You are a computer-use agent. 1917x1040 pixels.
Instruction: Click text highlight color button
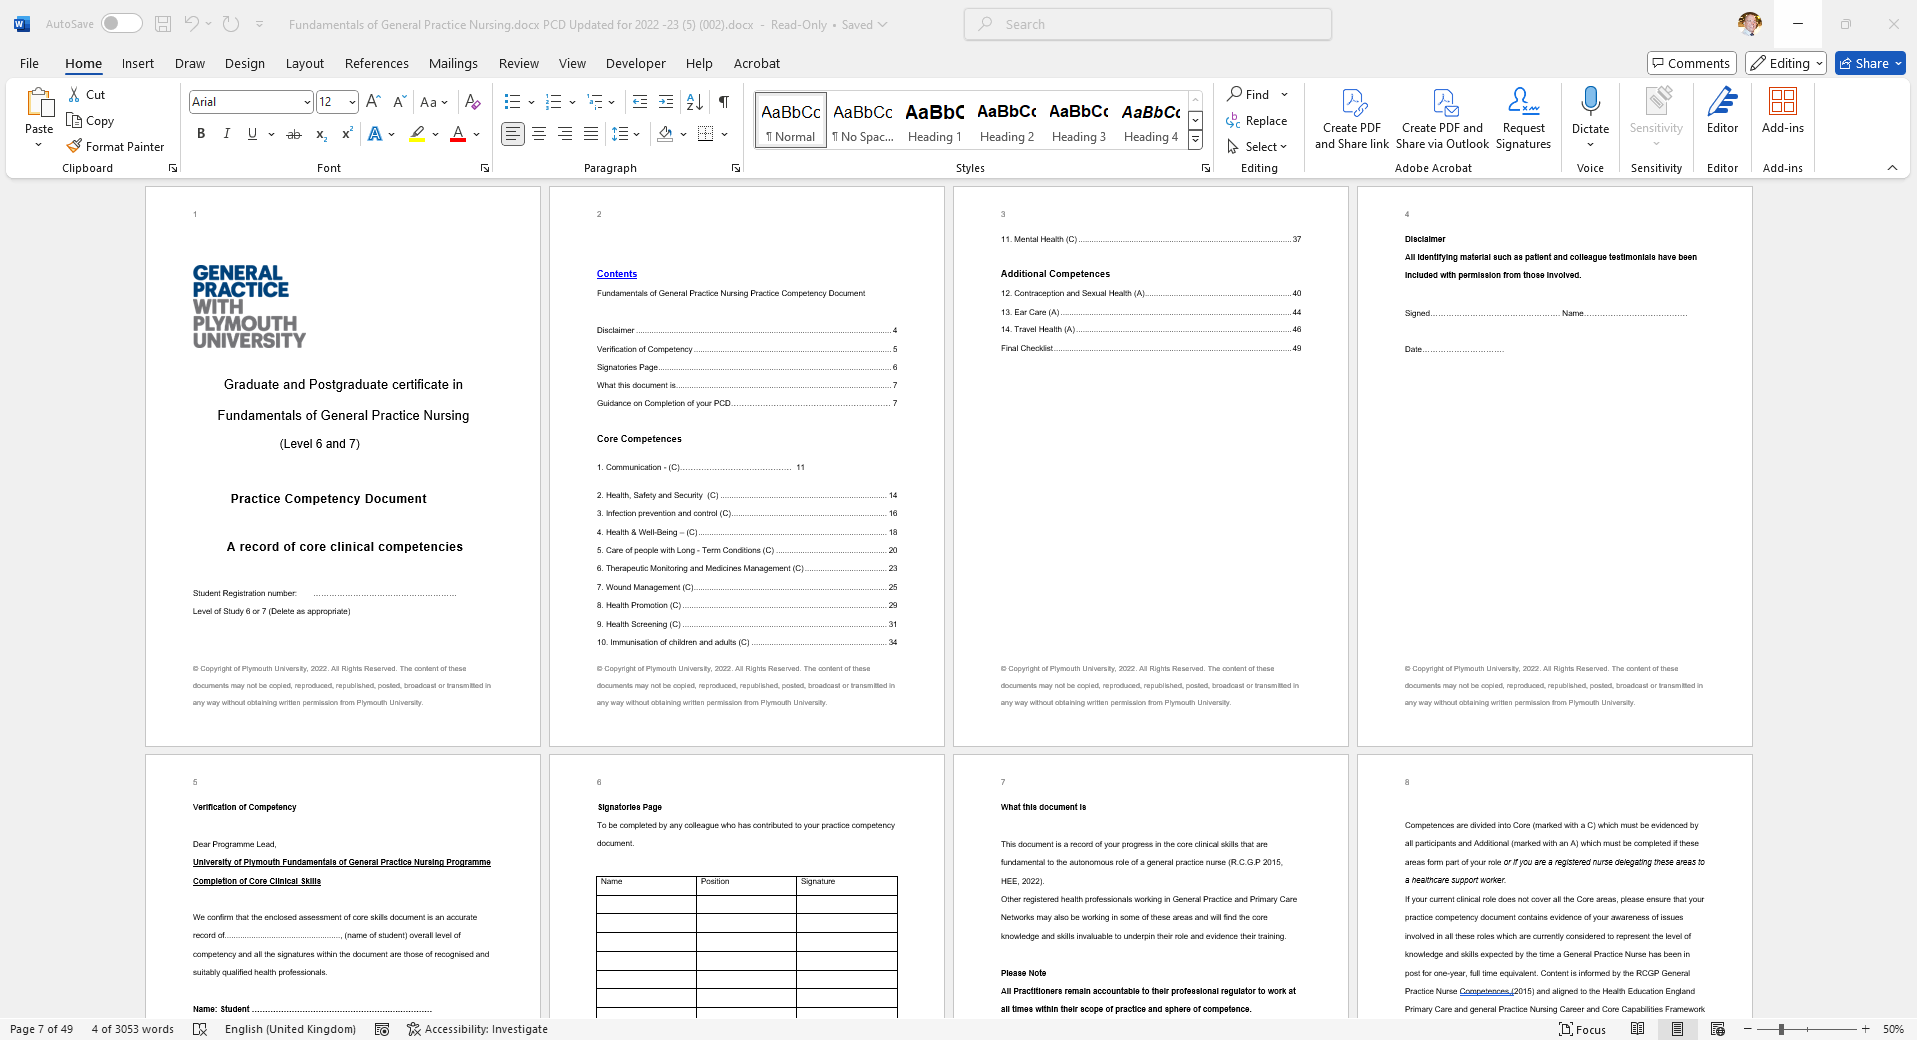418,134
